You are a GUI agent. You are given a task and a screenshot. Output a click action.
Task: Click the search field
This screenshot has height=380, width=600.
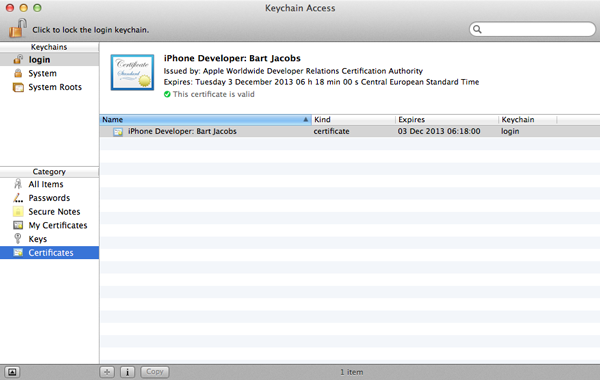(x=532, y=29)
